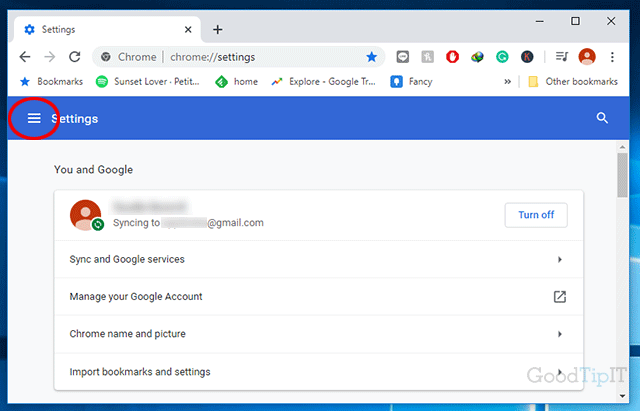Click the account avatar in You and Google

[86, 215]
